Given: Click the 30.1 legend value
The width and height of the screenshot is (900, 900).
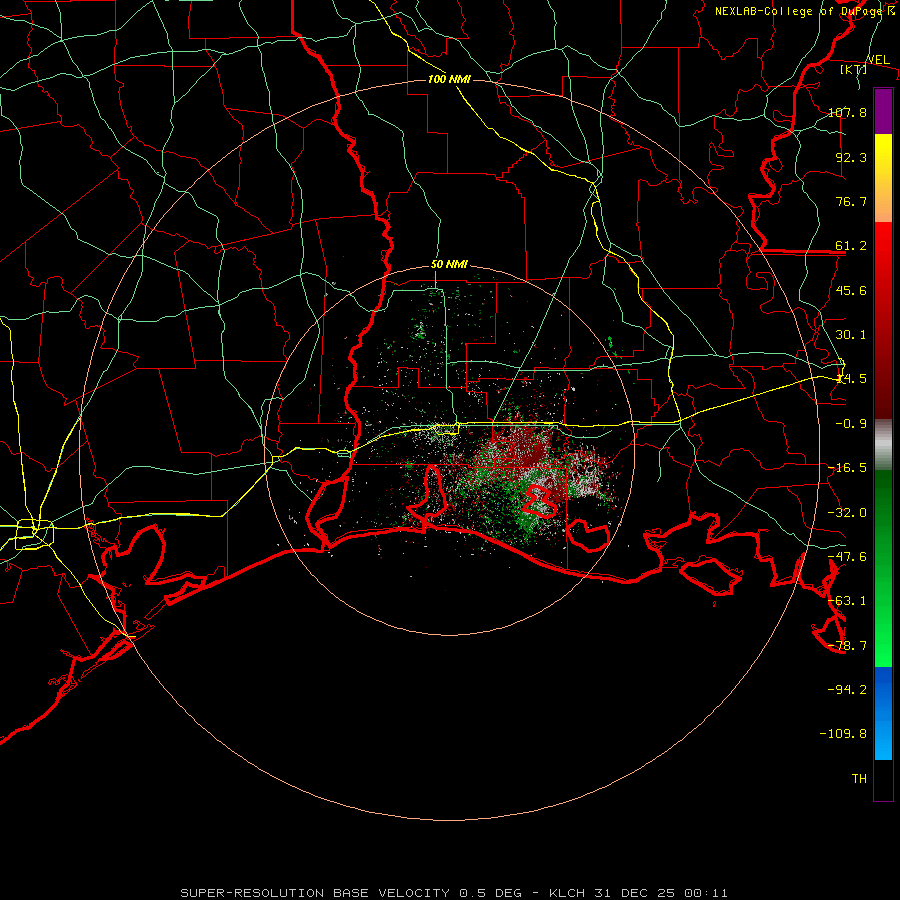Looking at the screenshot, I should [x=851, y=335].
